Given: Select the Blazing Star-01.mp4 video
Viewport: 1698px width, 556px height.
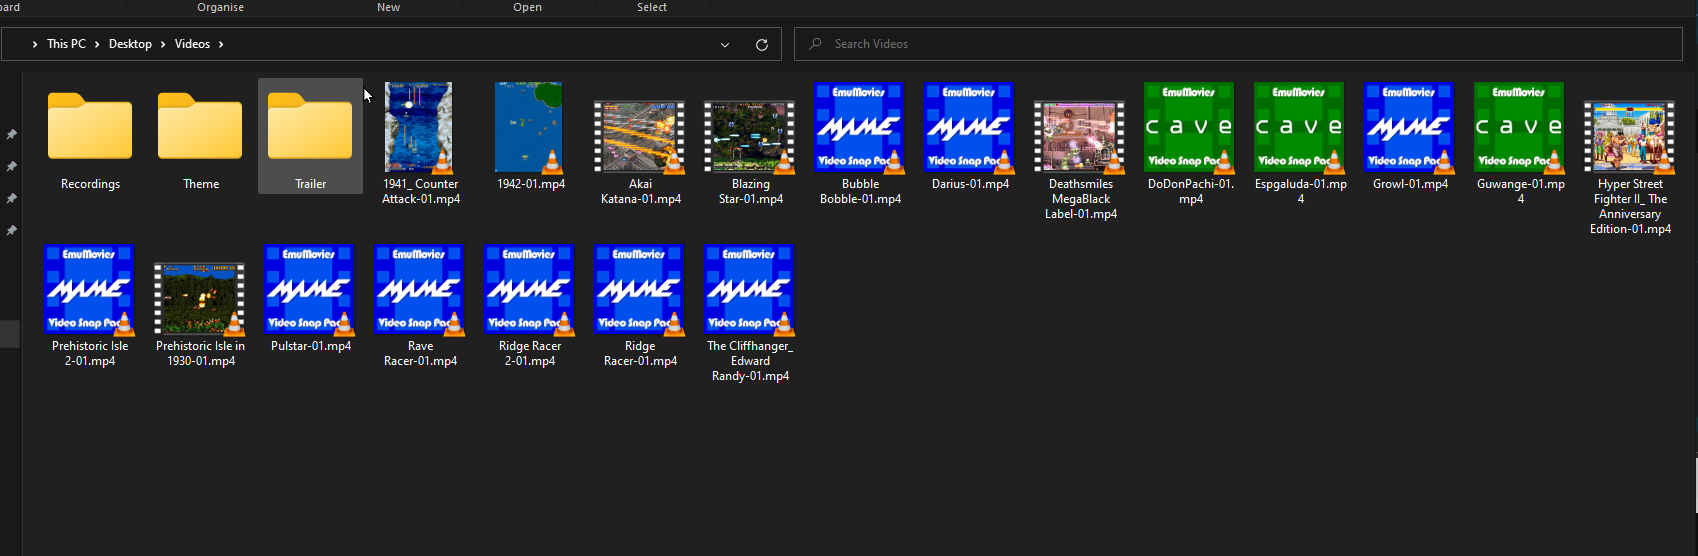Looking at the screenshot, I should tap(750, 137).
